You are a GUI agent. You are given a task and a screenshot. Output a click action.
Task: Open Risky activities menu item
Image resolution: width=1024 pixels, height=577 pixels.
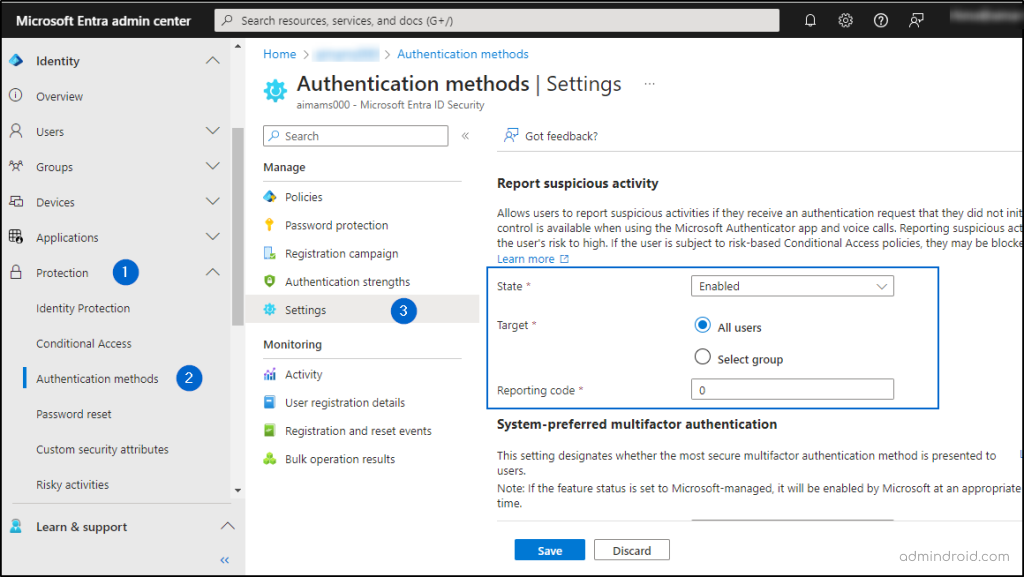[x=72, y=484]
